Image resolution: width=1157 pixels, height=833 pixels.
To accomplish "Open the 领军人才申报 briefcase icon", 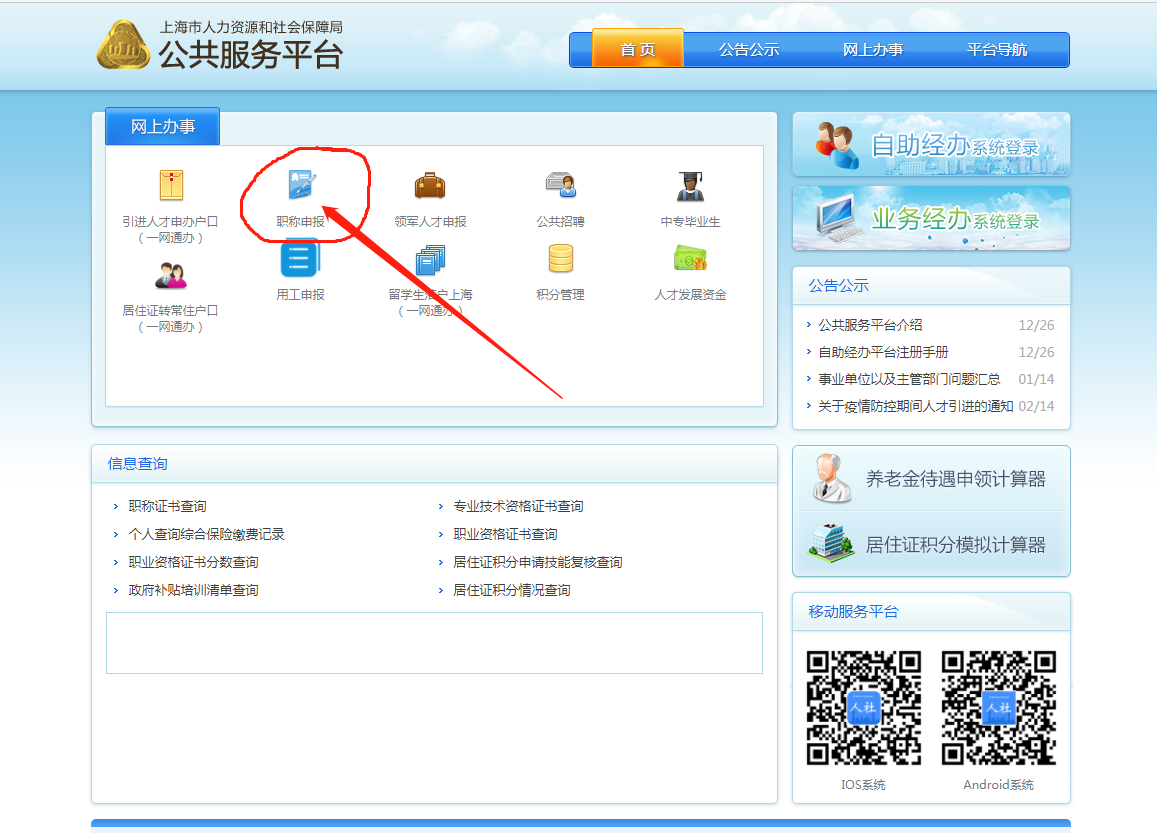I will [430, 186].
